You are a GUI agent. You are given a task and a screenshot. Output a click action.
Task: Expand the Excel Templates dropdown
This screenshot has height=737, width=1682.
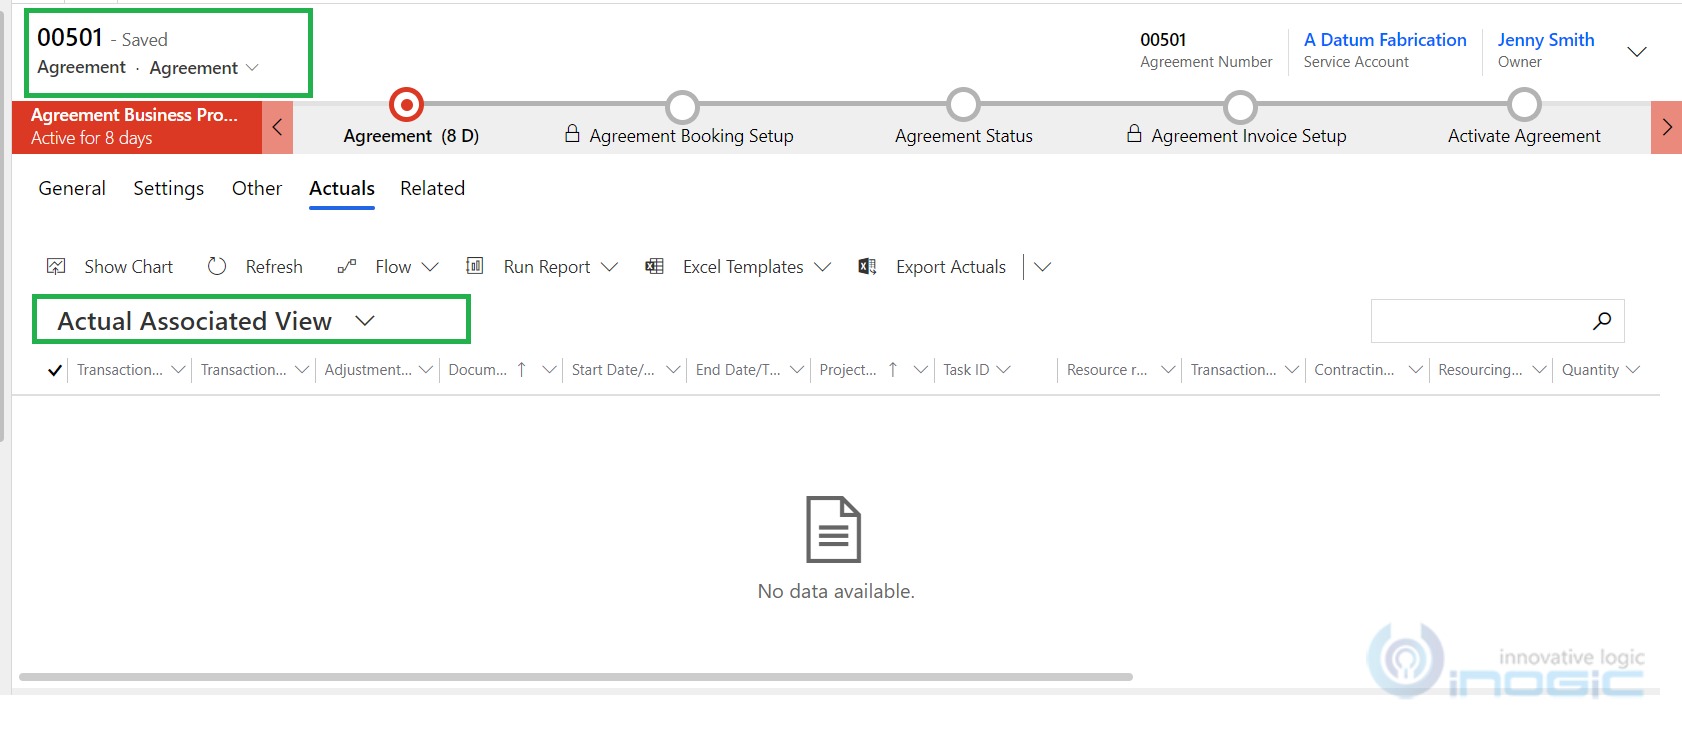coord(822,267)
